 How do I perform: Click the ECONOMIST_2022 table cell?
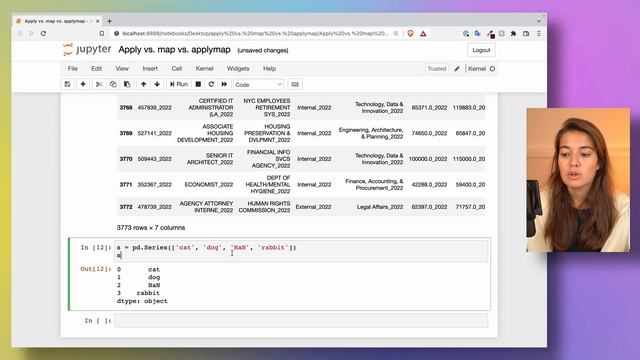pyautogui.click(x=209, y=185)
